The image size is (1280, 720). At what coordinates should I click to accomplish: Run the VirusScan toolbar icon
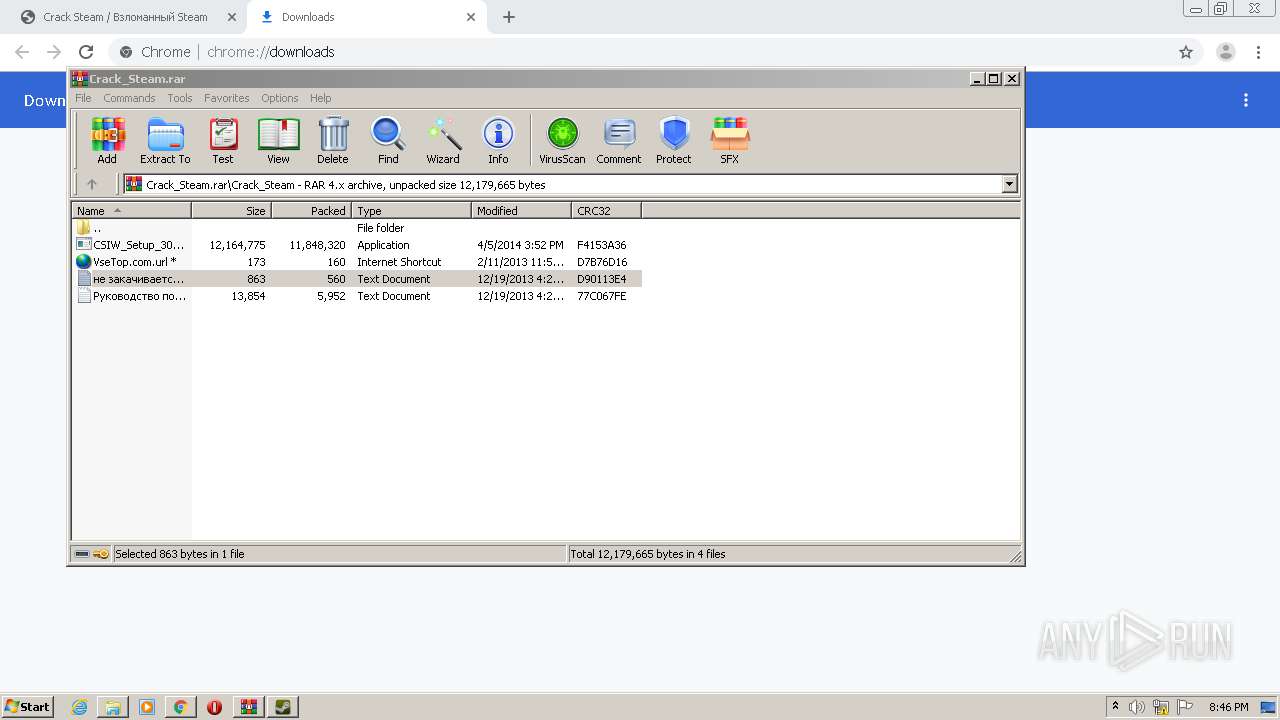point(562,140)
